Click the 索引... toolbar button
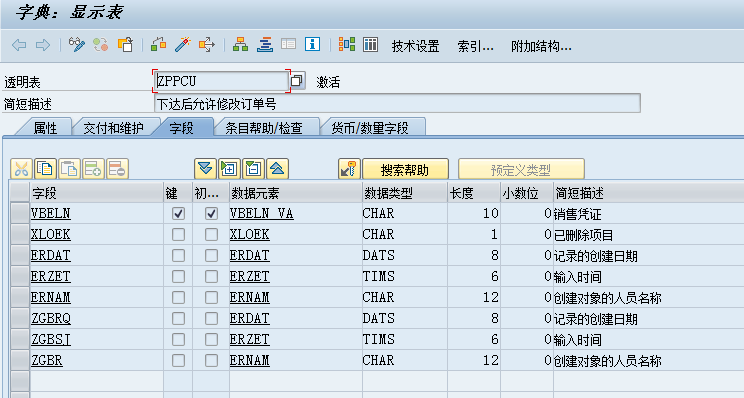 click(x=475, y=46)
